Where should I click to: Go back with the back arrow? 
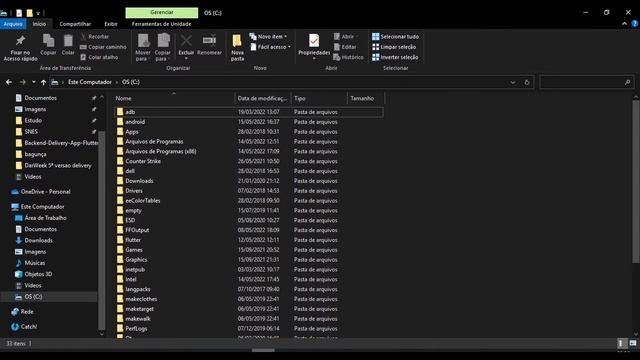9,82
